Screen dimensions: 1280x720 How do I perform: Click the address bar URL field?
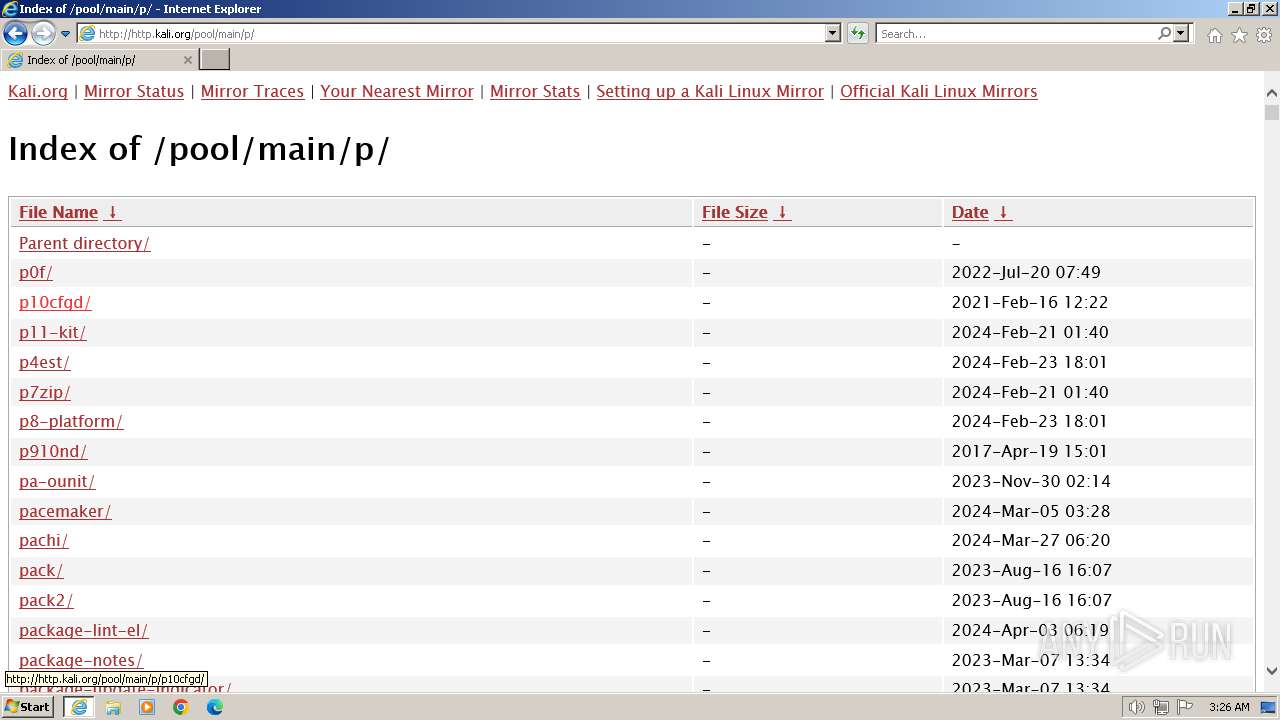[450, 34]
